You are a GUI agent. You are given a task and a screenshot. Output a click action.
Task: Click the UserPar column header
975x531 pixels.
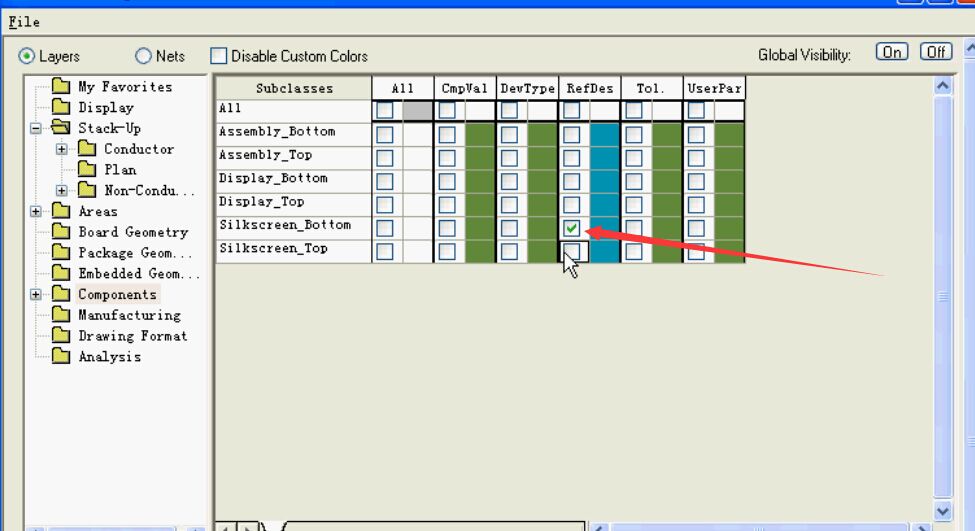pyautogui.click(x=714, y=88)
